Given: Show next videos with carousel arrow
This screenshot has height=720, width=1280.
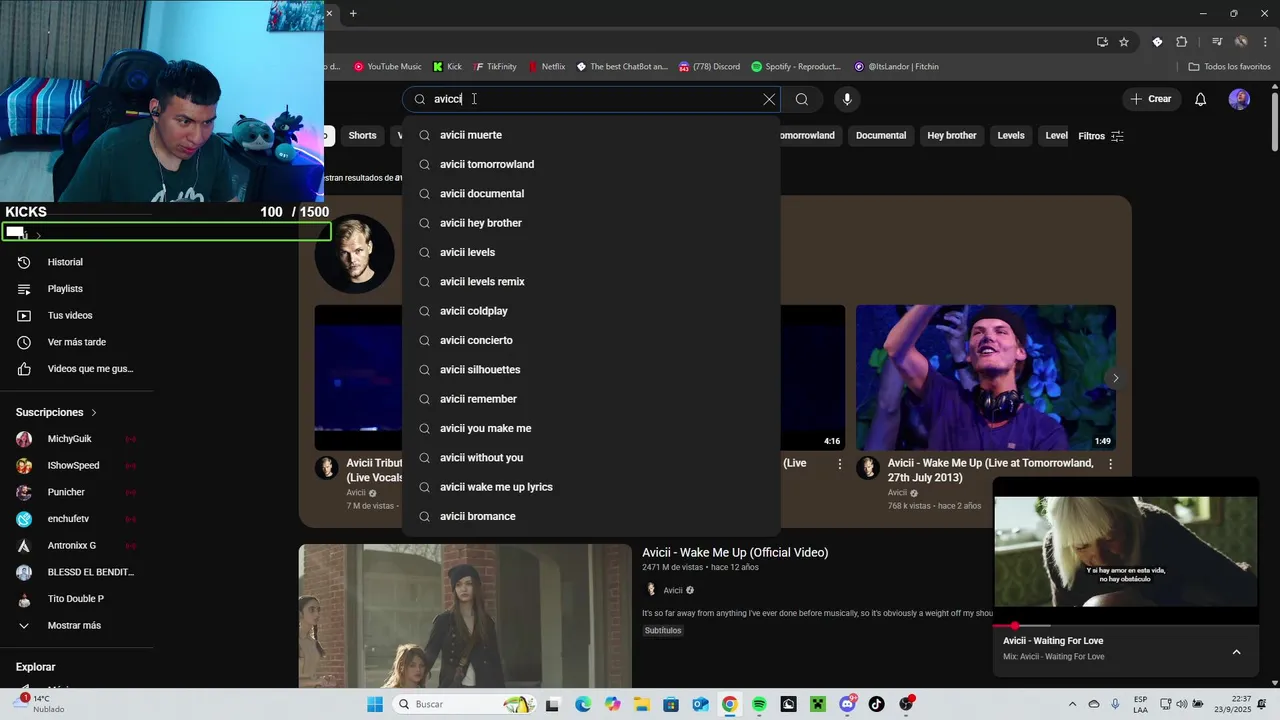Looking at the screenshot, I should pyautogui.click(x=1115, y=378).
